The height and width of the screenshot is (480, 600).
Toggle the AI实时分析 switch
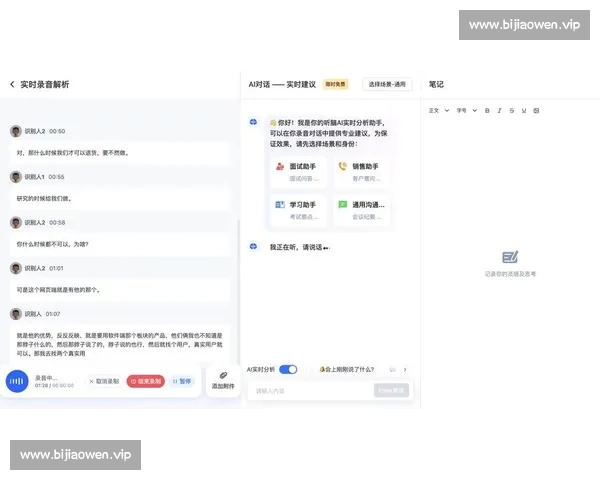pos(288,369)
